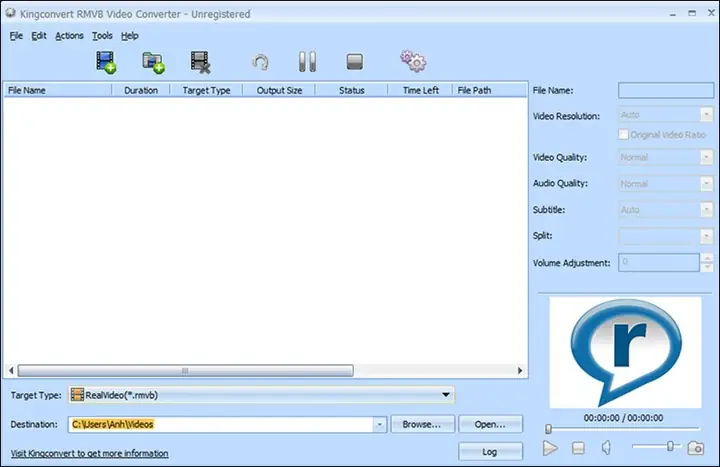Image resolution: width=720 pixels, height=467 pixels.
Task: Expand the Audio Quality dropdown
Action: point(706,184)
